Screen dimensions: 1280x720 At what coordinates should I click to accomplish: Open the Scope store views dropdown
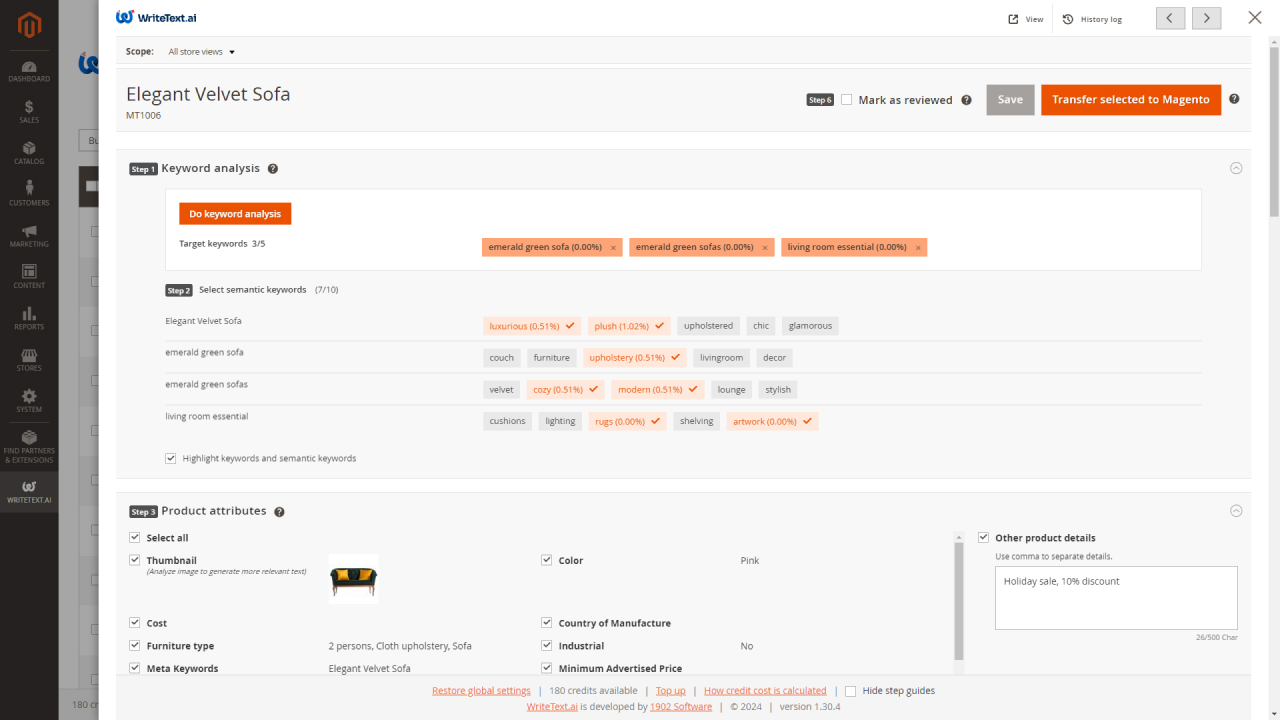(x=201, y=52)
